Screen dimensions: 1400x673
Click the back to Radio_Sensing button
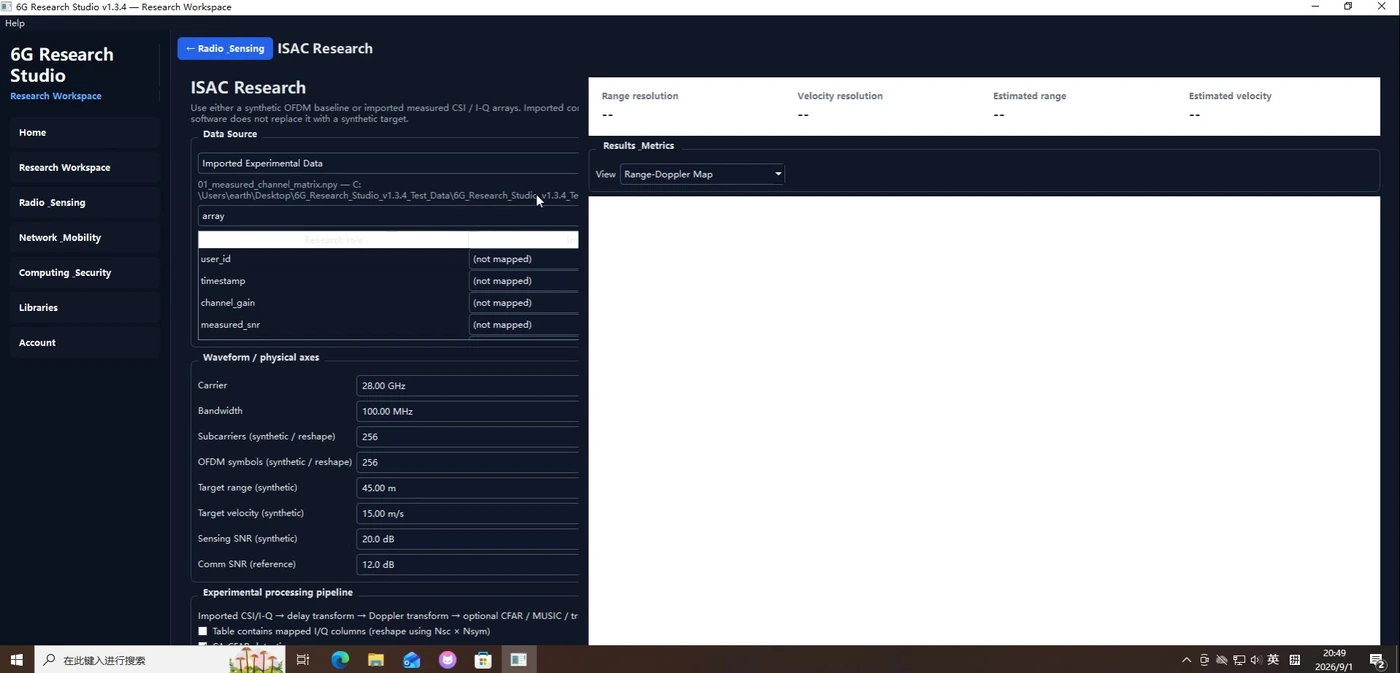pyautogui.click(x=225, y=48)
